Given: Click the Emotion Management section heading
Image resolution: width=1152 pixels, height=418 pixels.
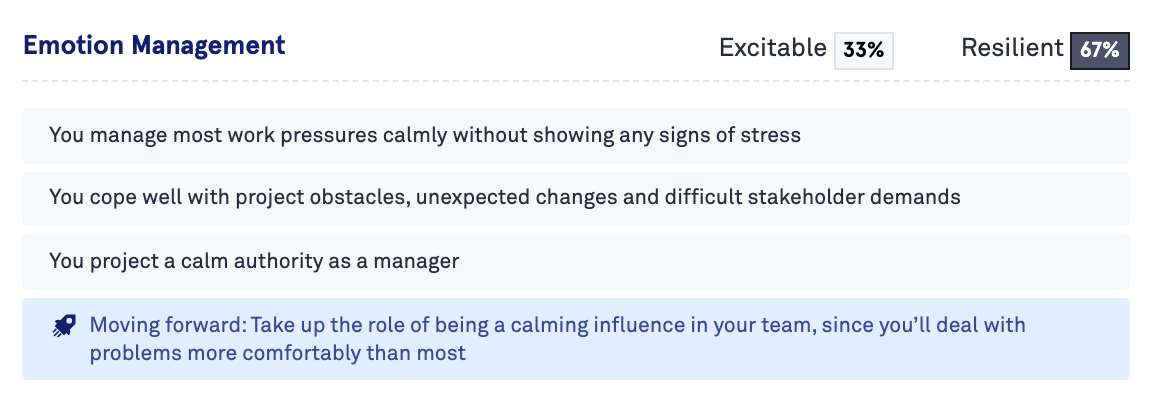Looking at the screenshot, I should [154, 45].
